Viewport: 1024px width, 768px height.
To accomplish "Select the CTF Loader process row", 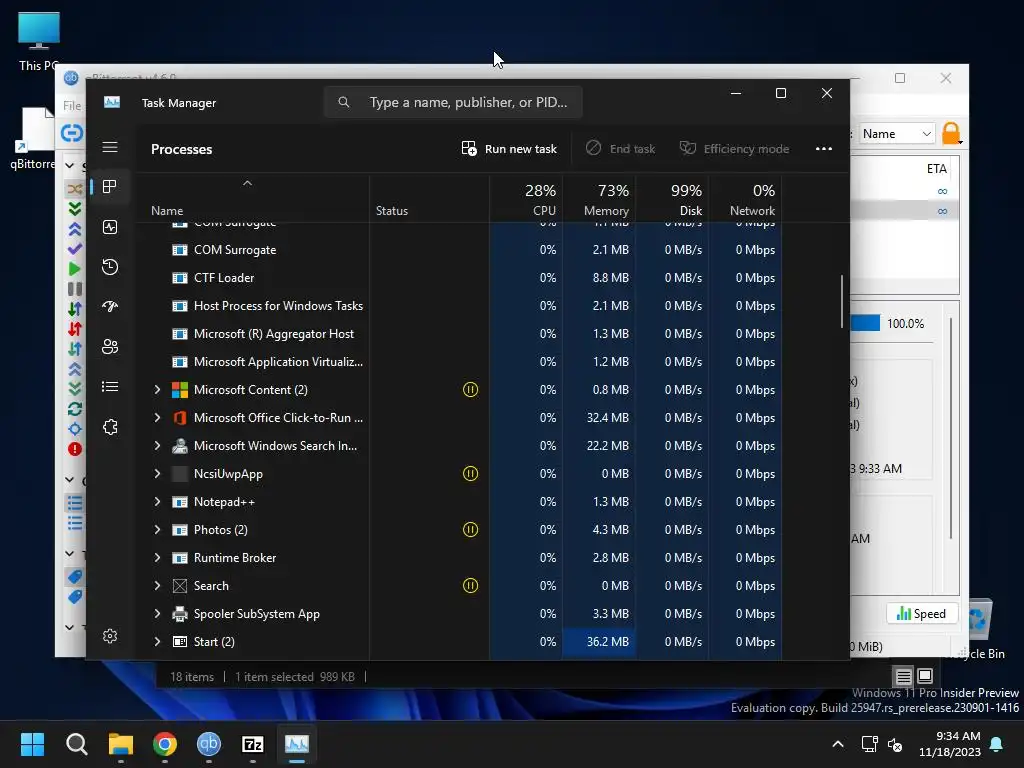I will coord(458,278).
